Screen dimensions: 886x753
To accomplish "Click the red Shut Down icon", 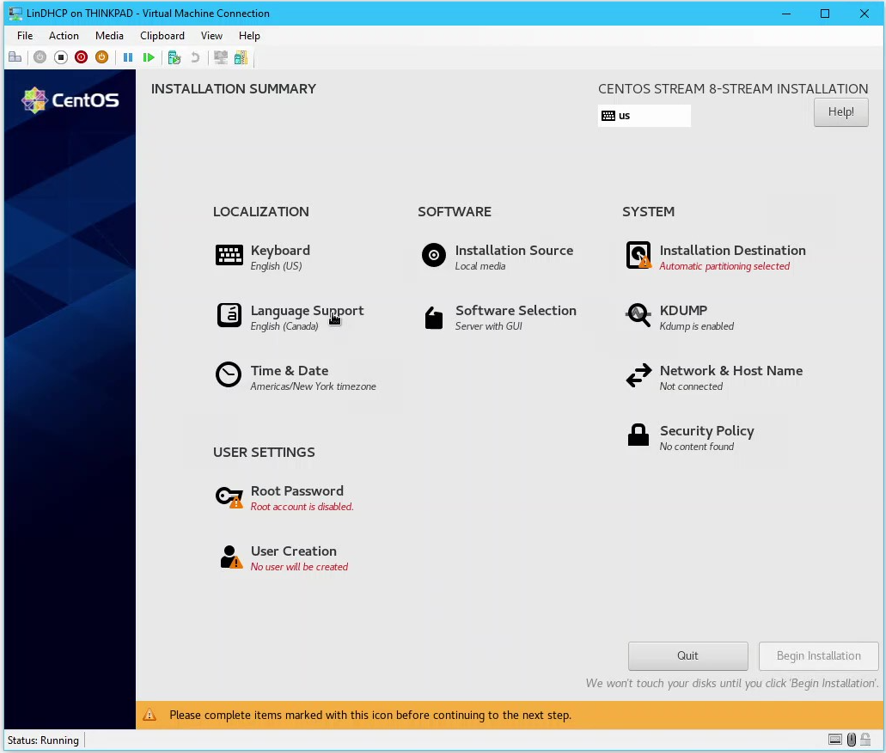I will pyautogui.click(x=81, y=57).
